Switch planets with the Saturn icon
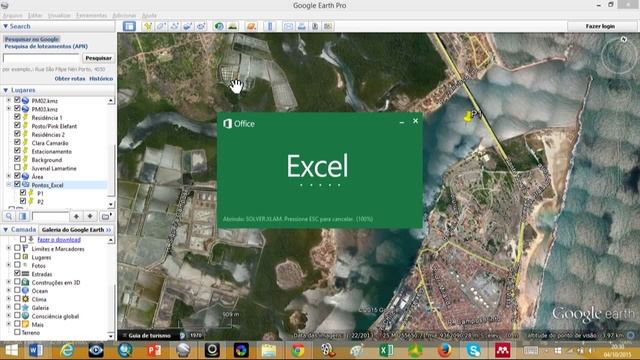 (x=251, y=26)
